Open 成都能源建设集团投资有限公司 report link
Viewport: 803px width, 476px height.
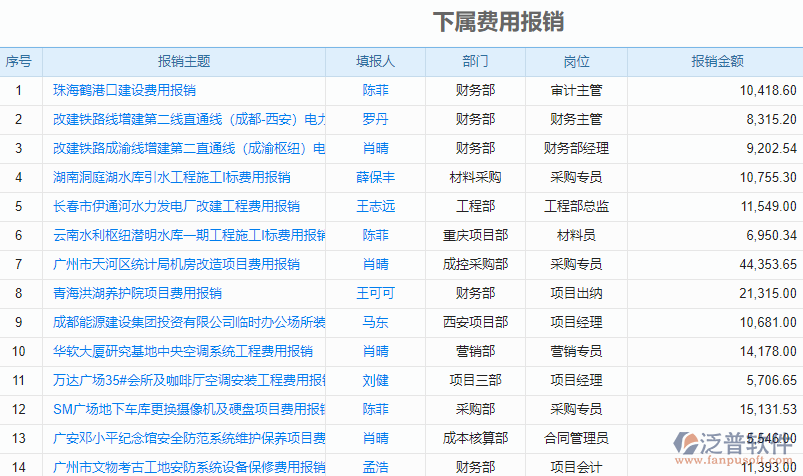189,322
